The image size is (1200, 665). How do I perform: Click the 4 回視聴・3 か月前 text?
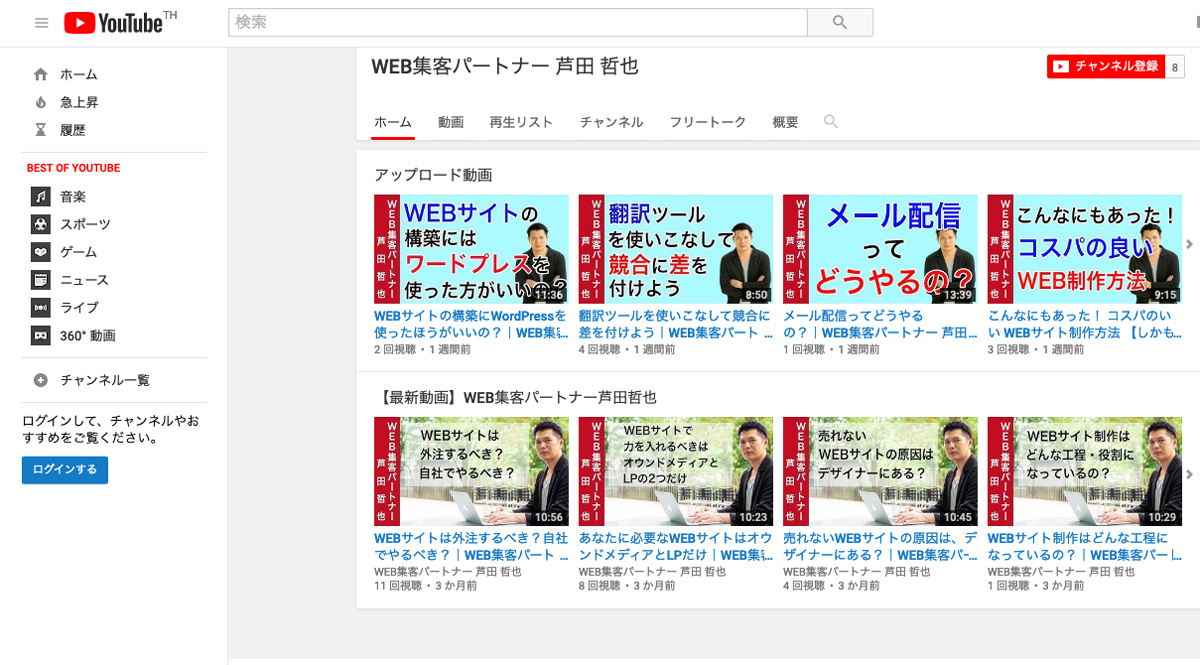pos(831,586)
